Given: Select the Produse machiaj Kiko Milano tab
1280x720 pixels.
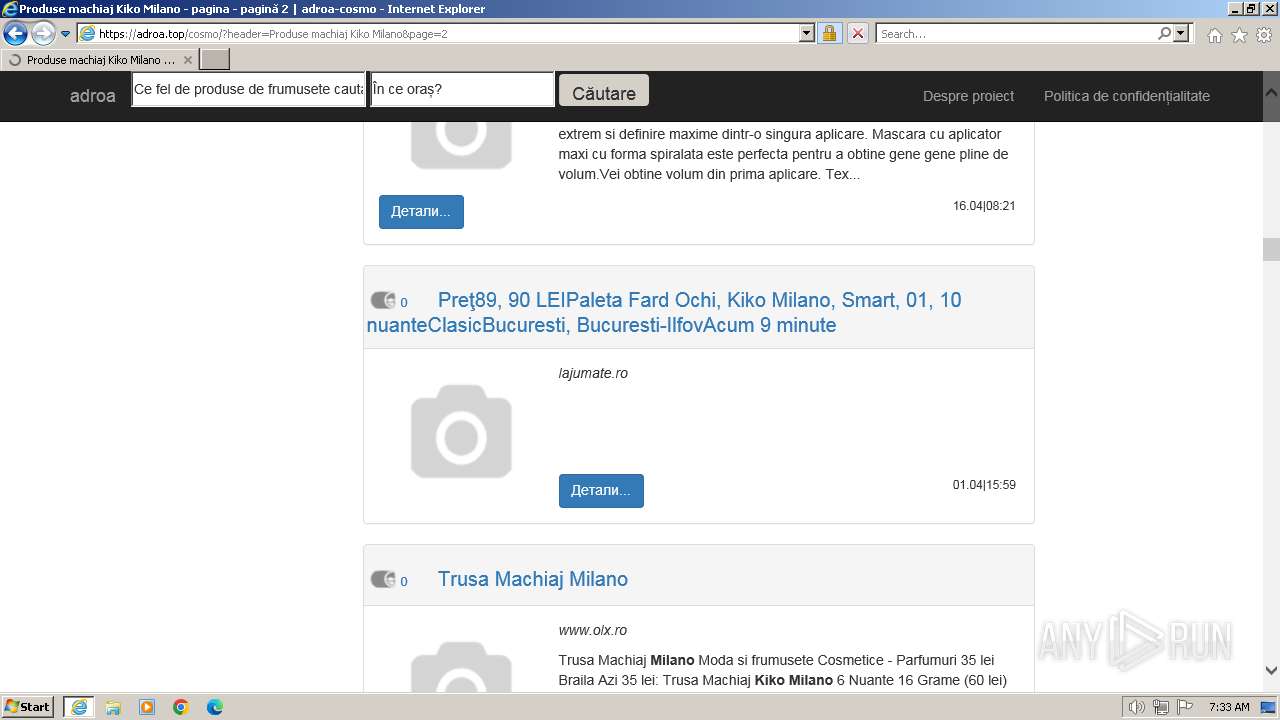Looking at the screenshot, I should coord(100,60).
